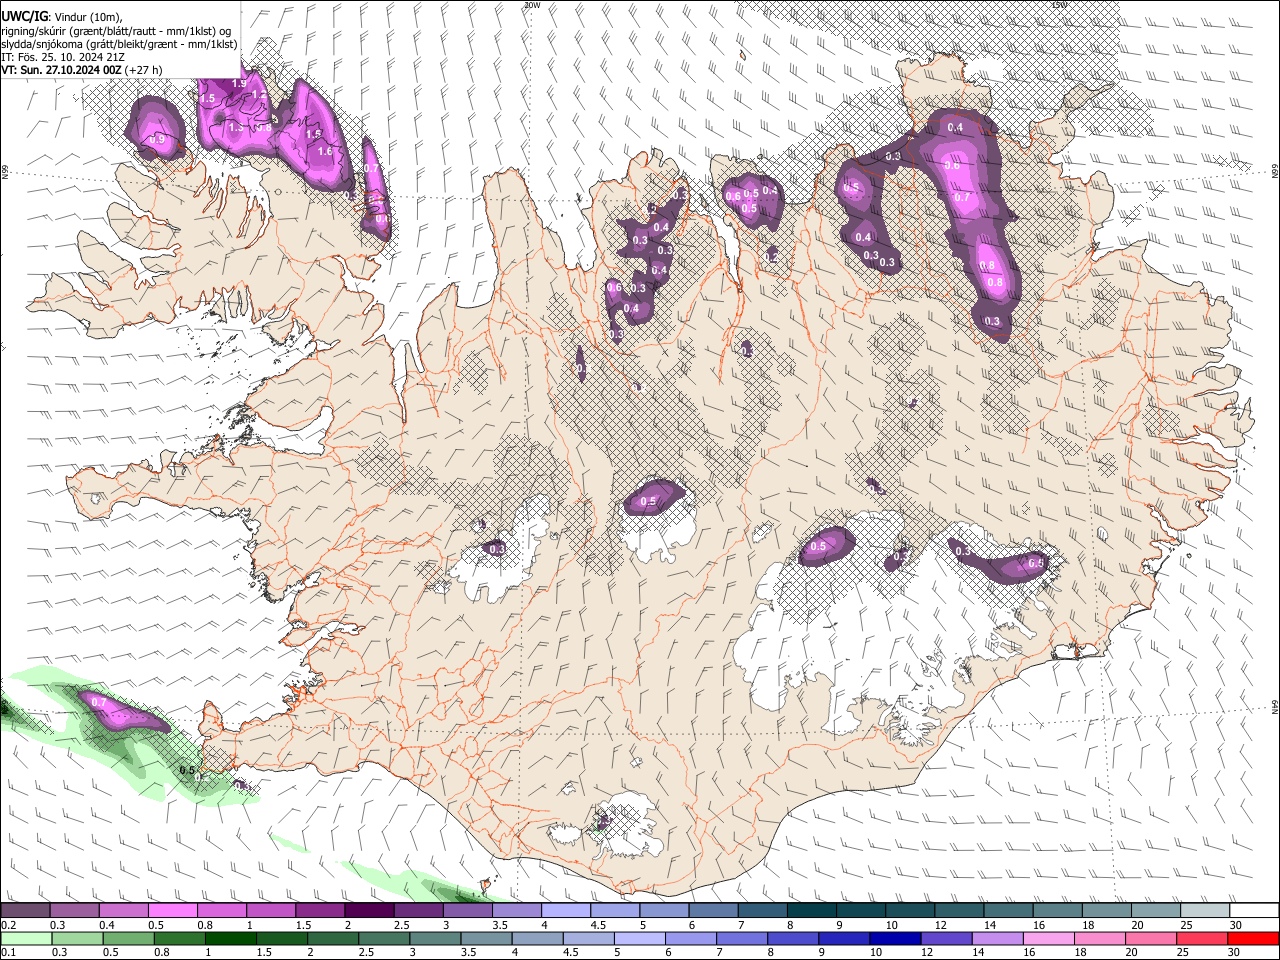Pick the white upper swatch starting at 30
This screenshot has height=960, width=1280.
point(1254,910)
